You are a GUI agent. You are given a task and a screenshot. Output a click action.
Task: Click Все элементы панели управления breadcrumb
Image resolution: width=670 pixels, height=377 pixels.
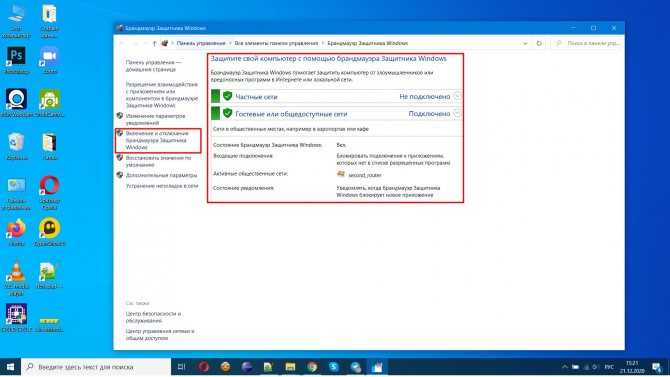276,43
